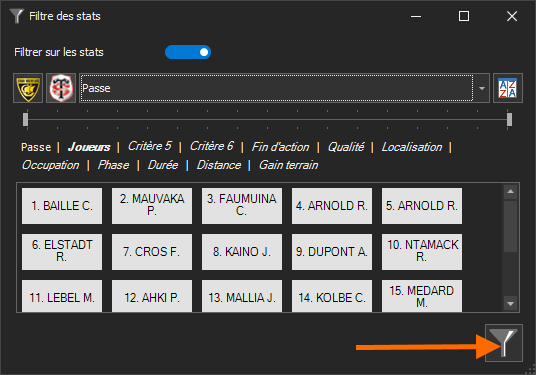Viewport: 536px width, 375px height.
Task: Switch to the Qualité tab
Action: (x=346, y=147)
